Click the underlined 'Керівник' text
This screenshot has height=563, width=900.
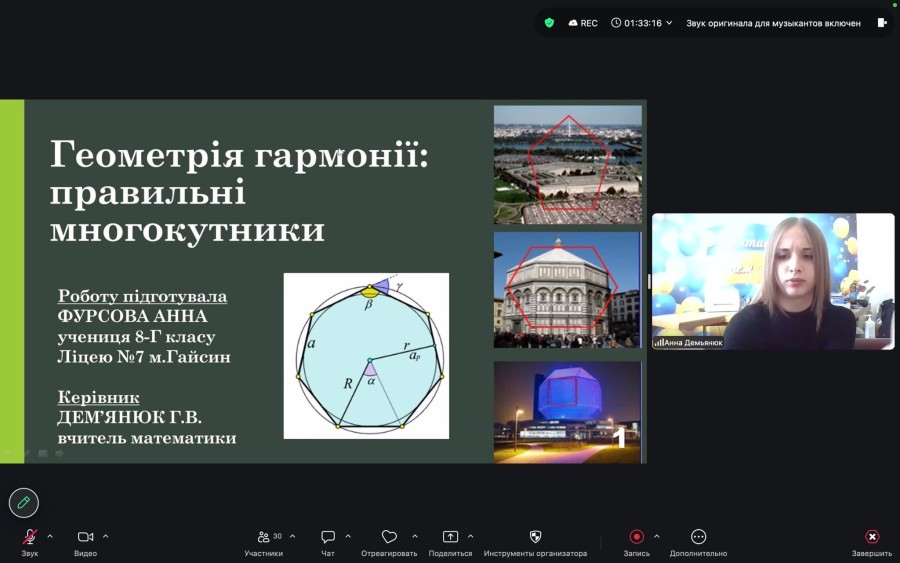pyautogui.click(x=98, y=397)
